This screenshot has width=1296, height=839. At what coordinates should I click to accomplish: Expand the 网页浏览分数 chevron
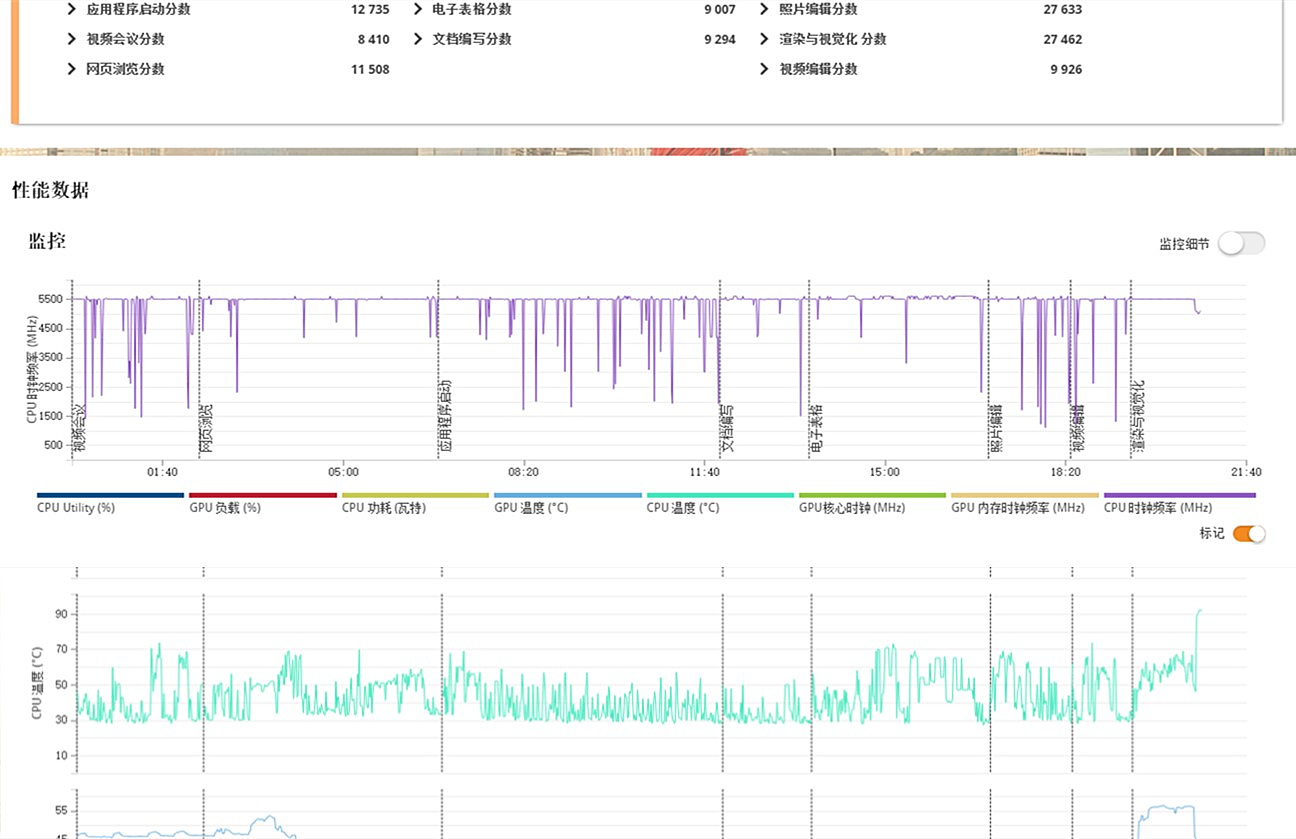click(71, 69)
